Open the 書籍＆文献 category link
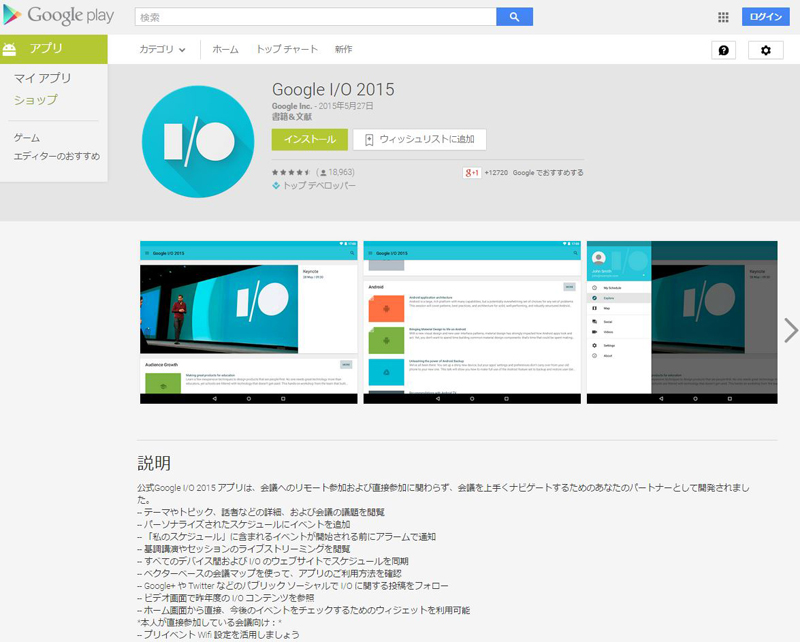Screen dimensions: 800x642 [x=292, y=117]
